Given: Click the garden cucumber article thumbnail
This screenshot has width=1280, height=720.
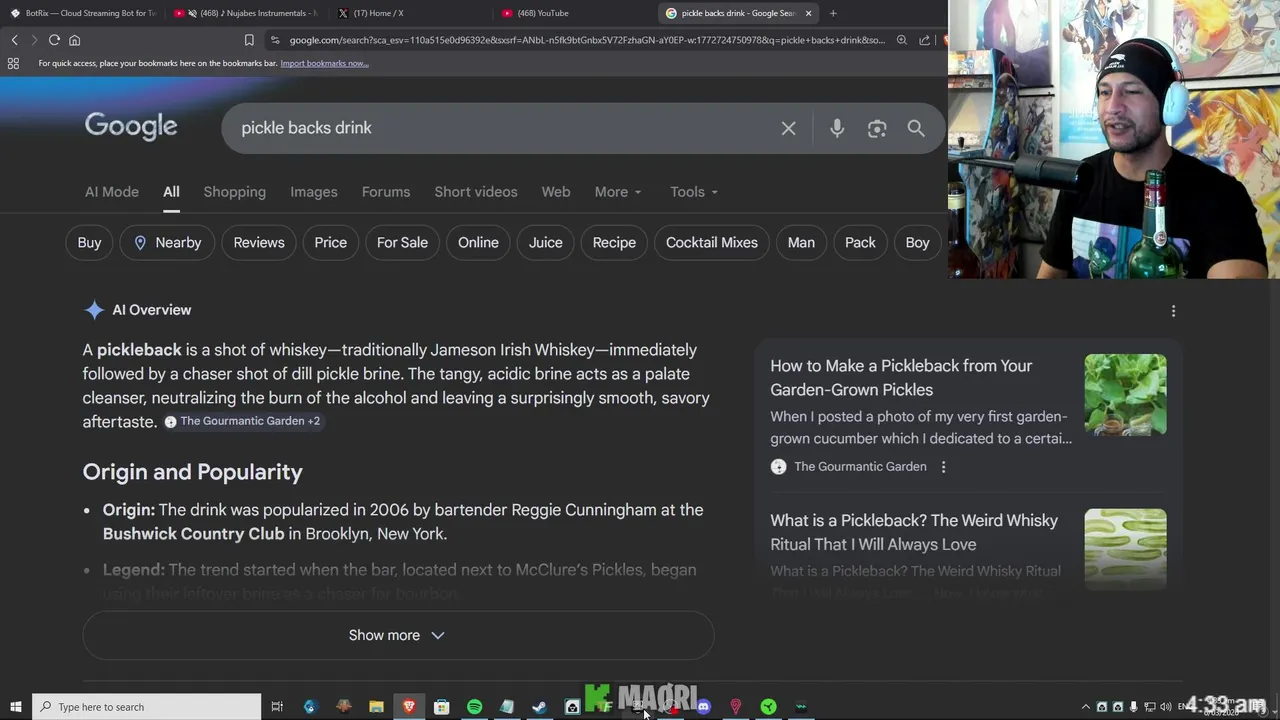Looking at the screenshot, I should pyautogui.click(x=1125, y=395).
